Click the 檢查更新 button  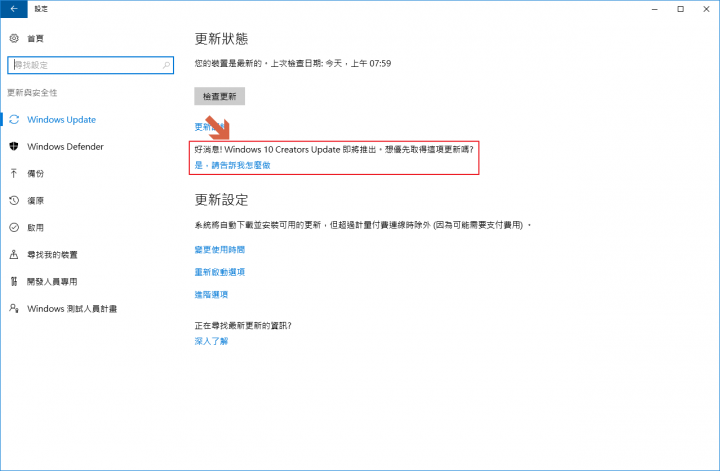[x=219, y=96]
